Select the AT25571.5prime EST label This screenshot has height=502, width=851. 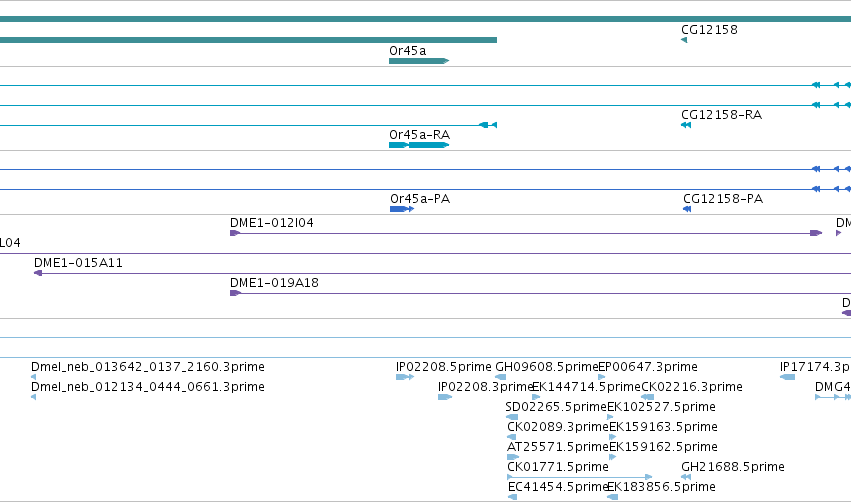coord(557,447)
